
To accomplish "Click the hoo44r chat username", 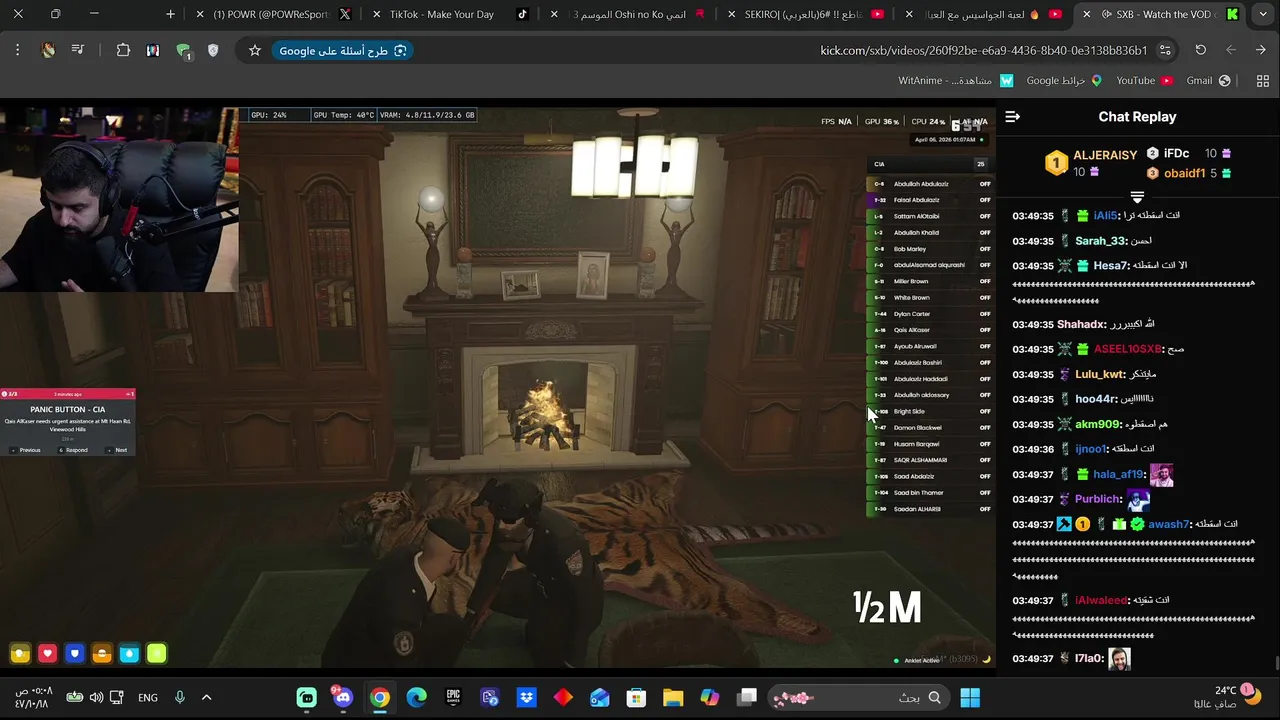I will 1096,399.
